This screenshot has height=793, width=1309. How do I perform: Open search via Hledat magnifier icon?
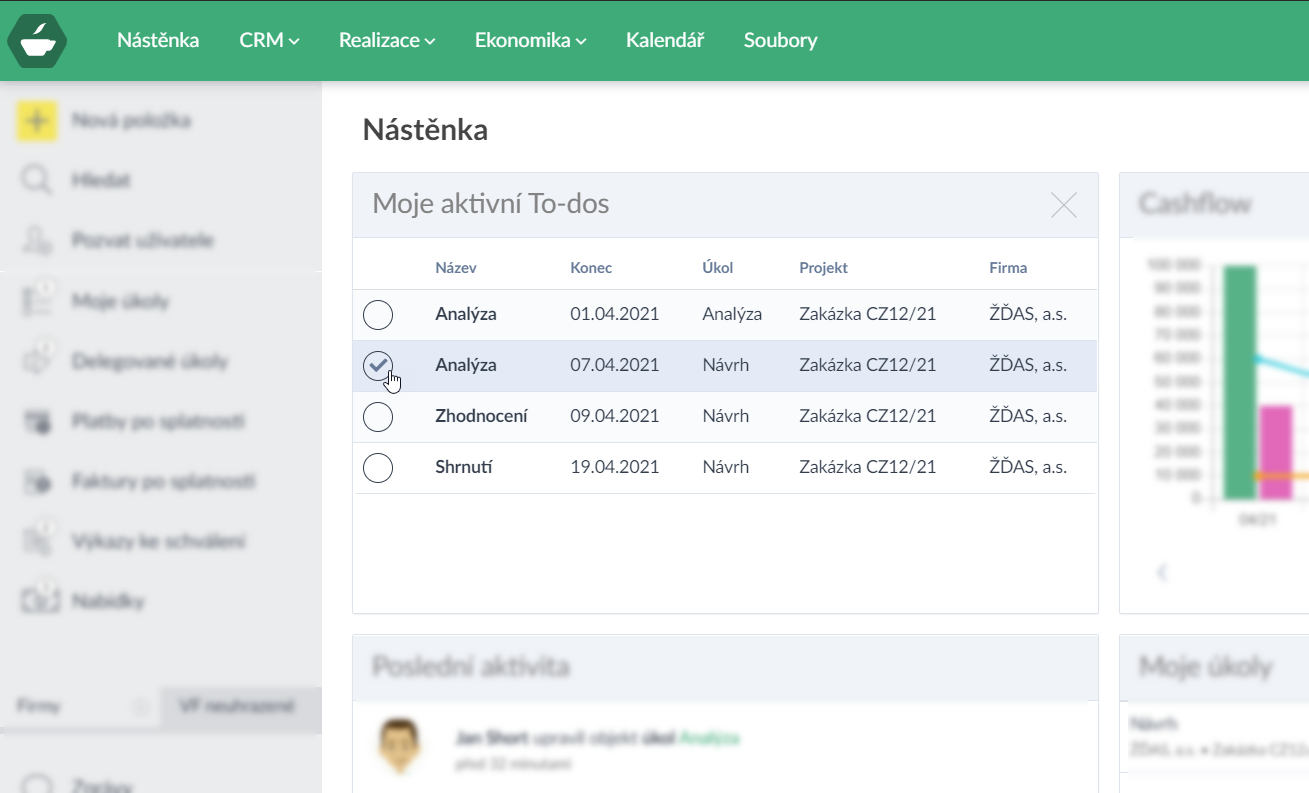tap(37, 181)
